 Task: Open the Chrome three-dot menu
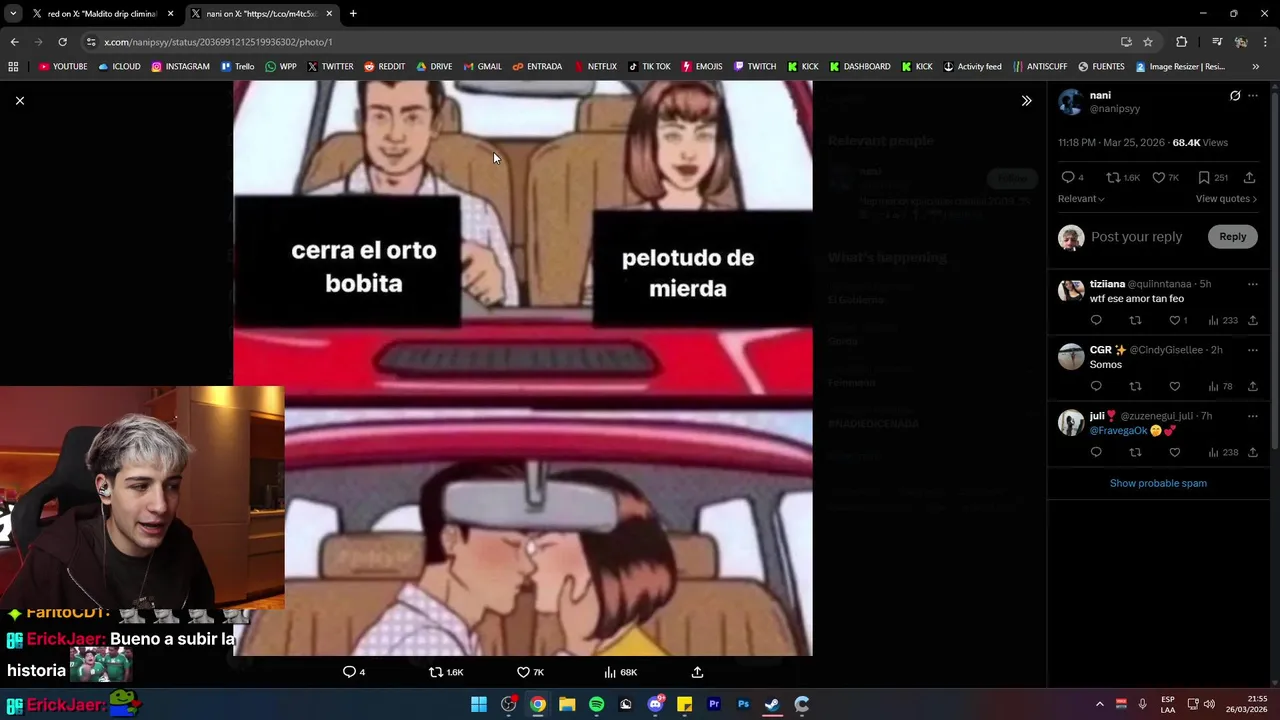tap(1265, 42)
